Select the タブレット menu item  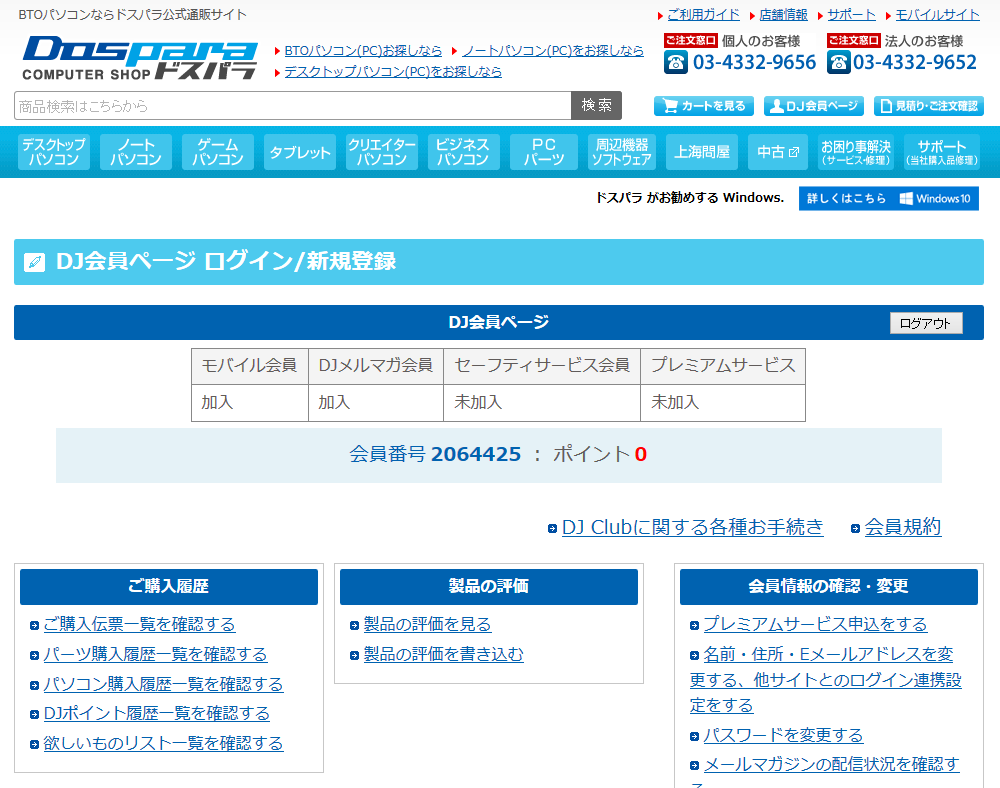(300, 152)
